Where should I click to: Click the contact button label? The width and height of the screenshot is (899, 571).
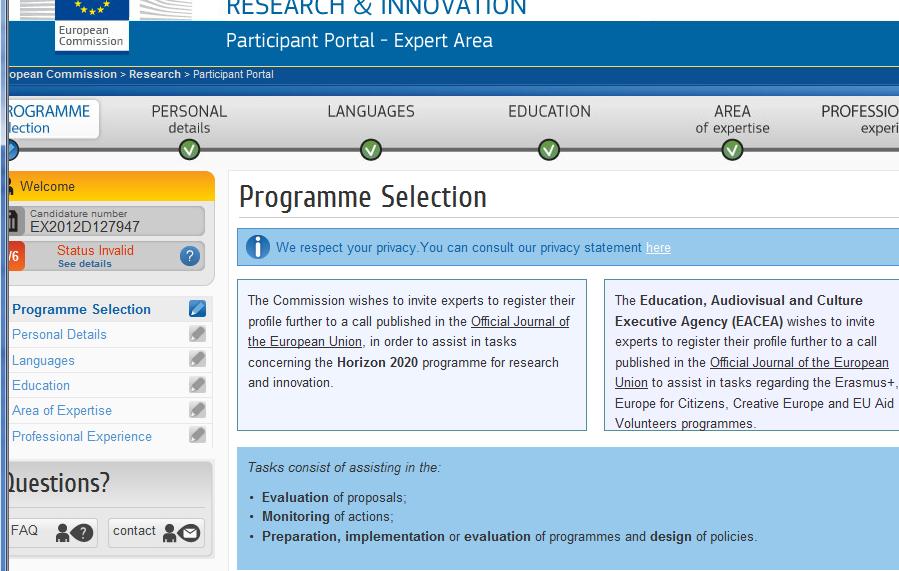134,530
